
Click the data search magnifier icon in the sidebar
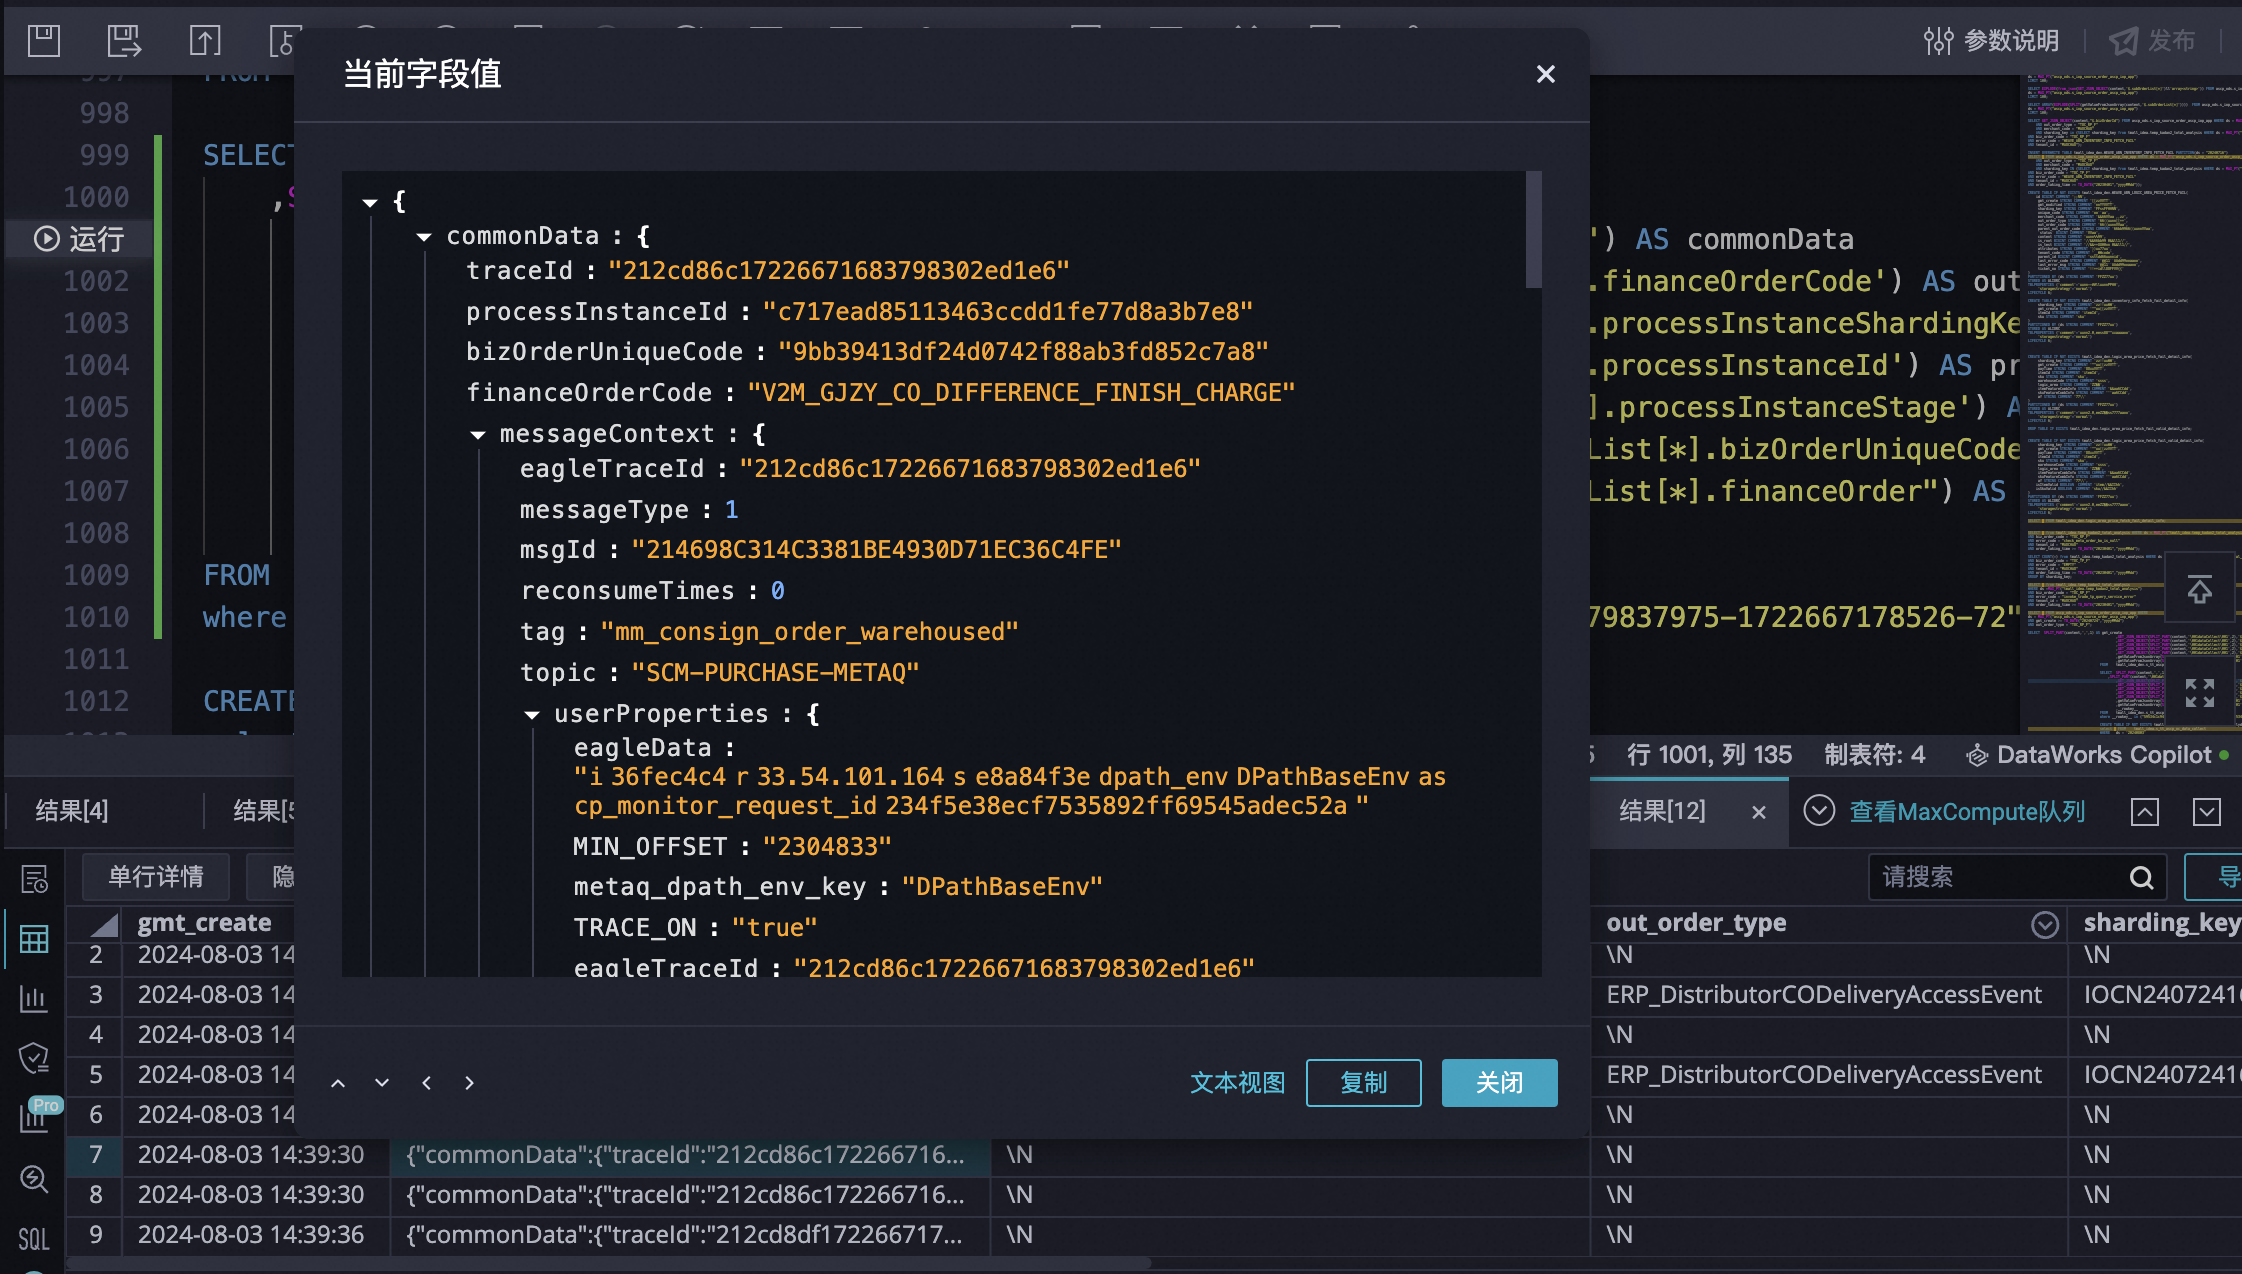pos(34,1179)
